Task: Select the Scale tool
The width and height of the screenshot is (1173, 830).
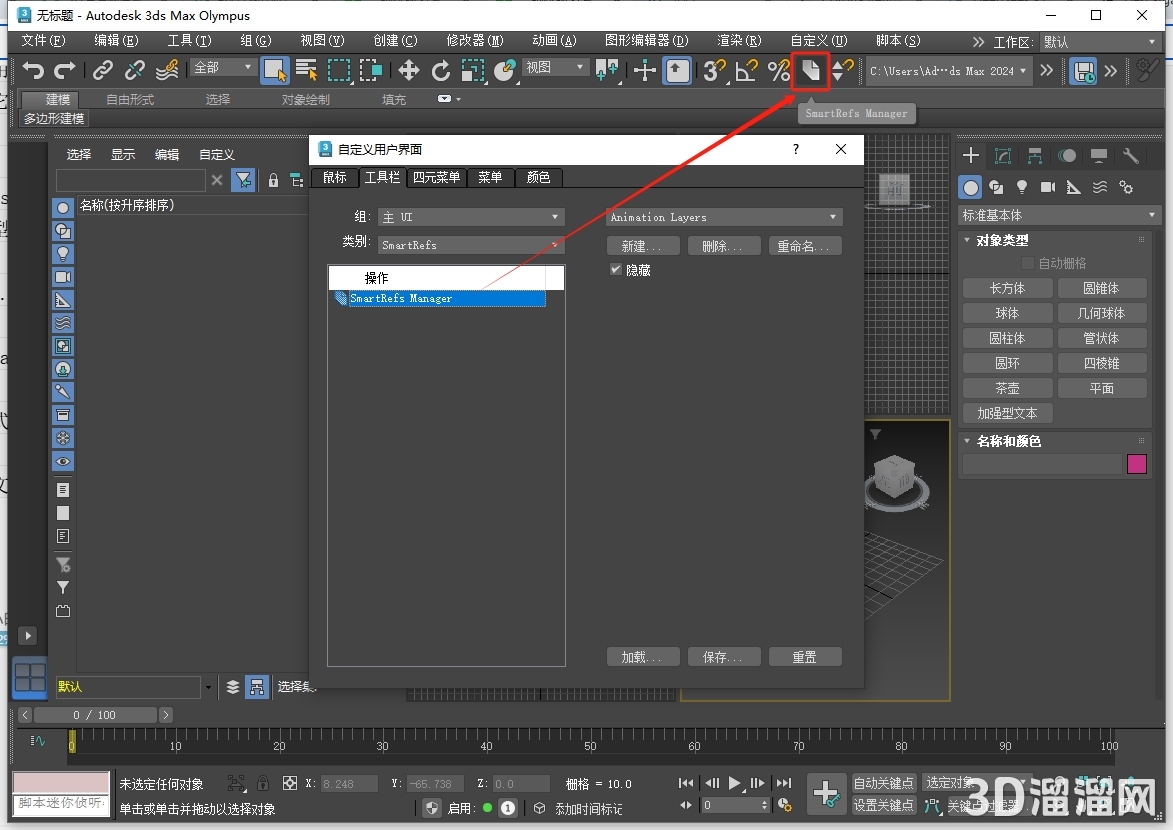Action: [x=473, y=70]
